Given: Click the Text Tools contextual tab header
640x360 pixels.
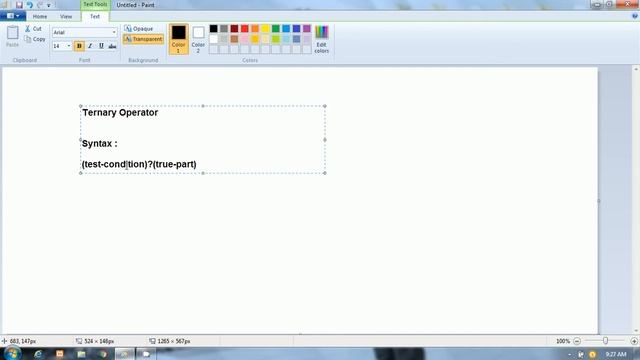Looking at the screenshot, I should pyautogui.click(x=95, y=4).
